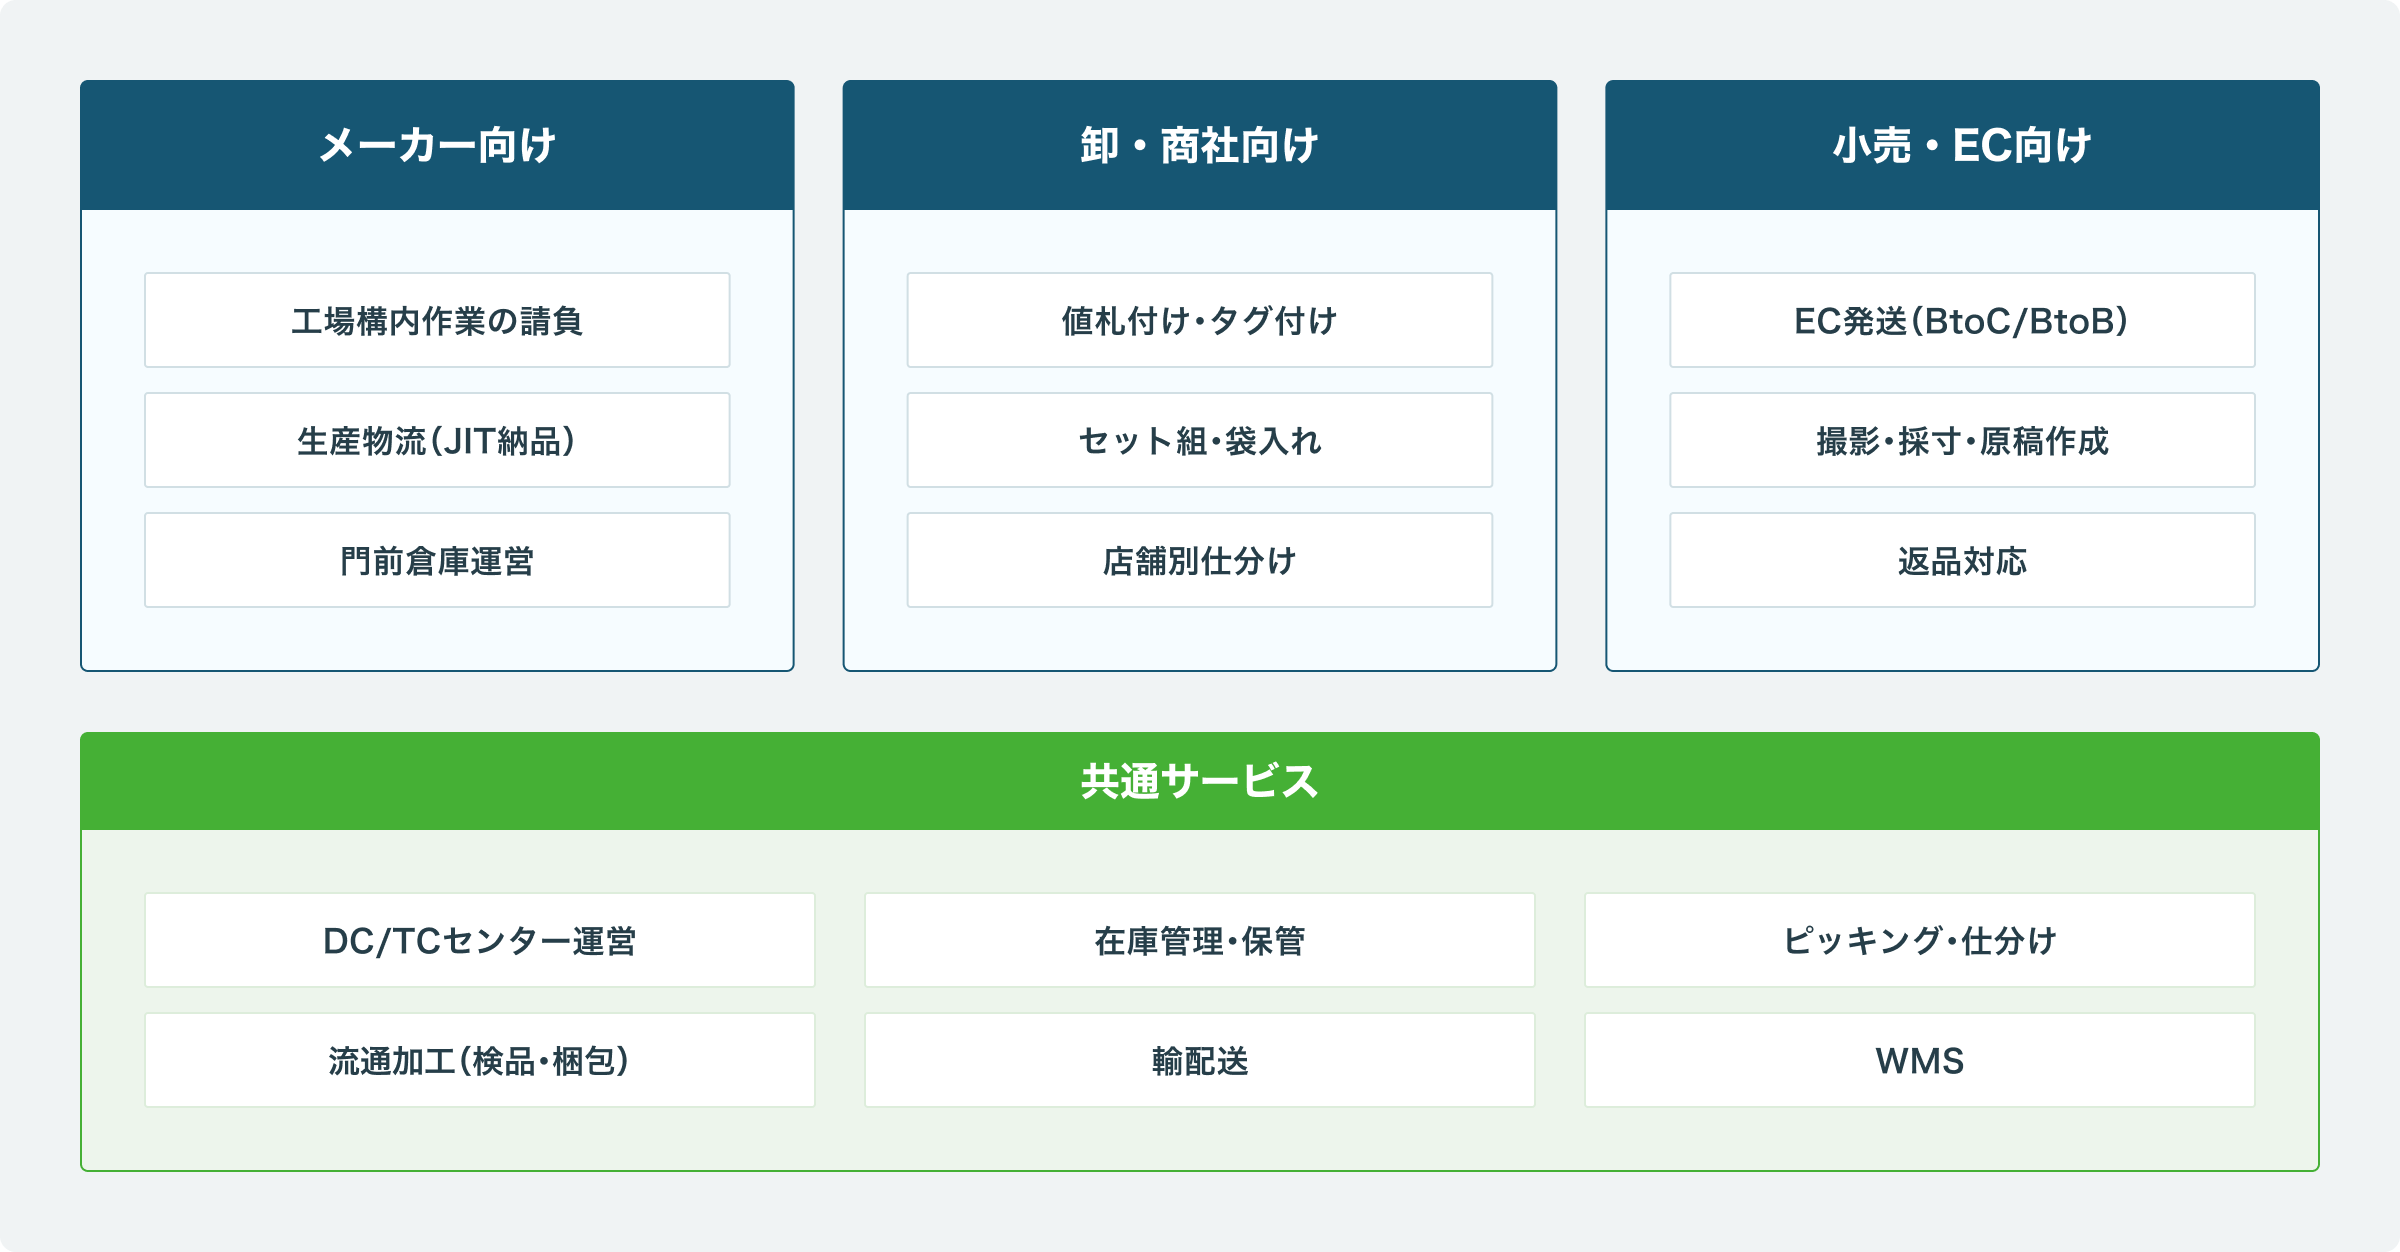
Task: Select 在庫管理・保管 box
Action: tap(1199, 941)
